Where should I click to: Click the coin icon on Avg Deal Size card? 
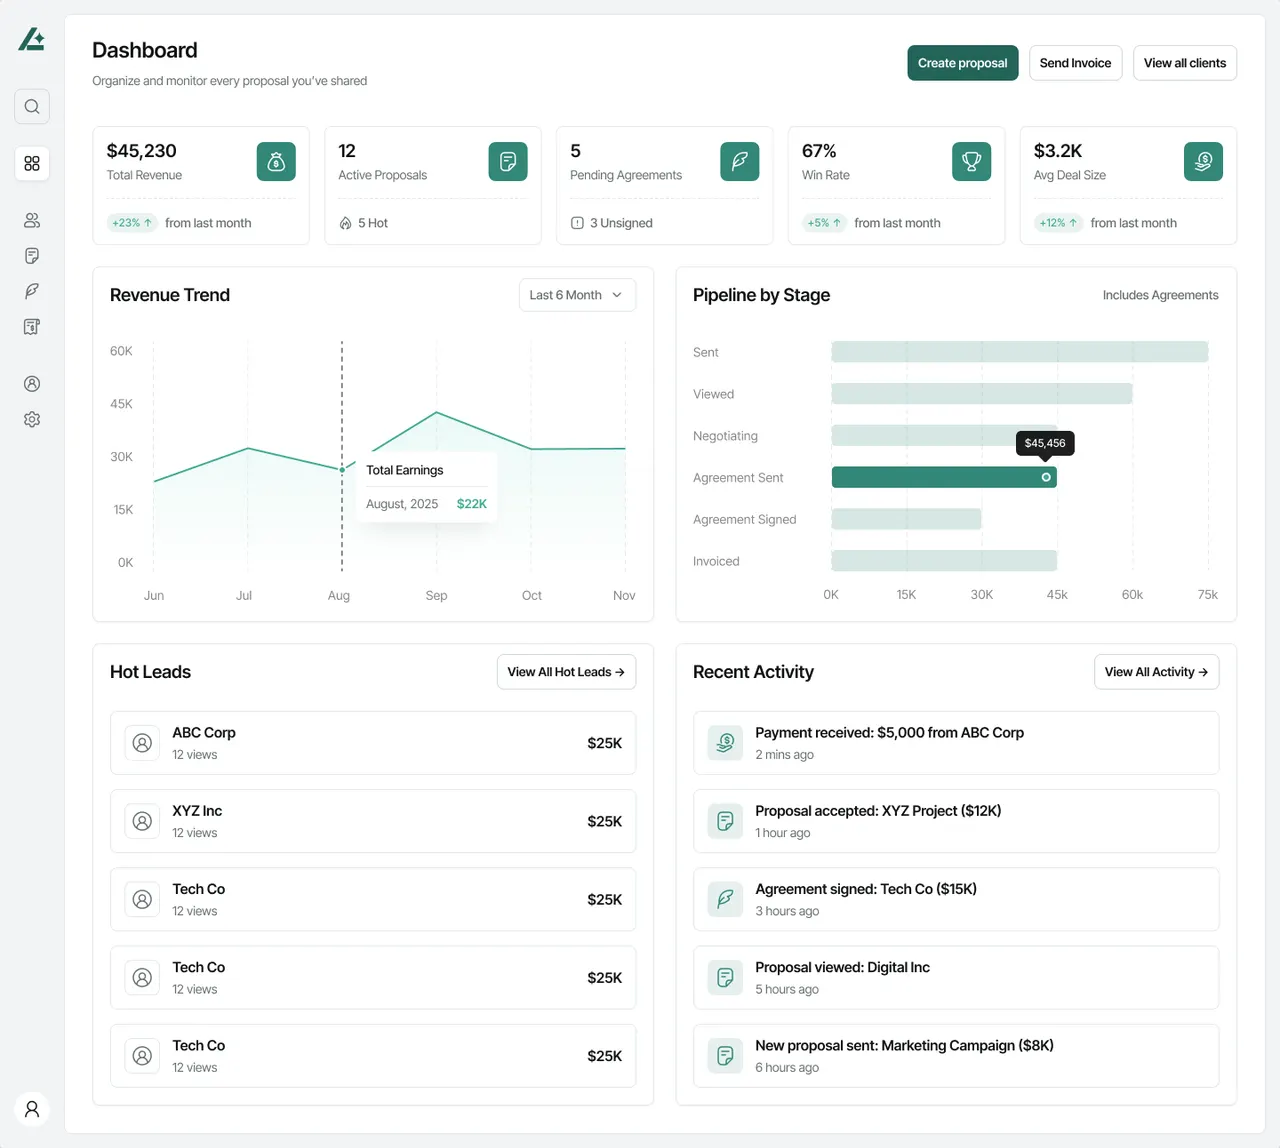(1204, 162)
